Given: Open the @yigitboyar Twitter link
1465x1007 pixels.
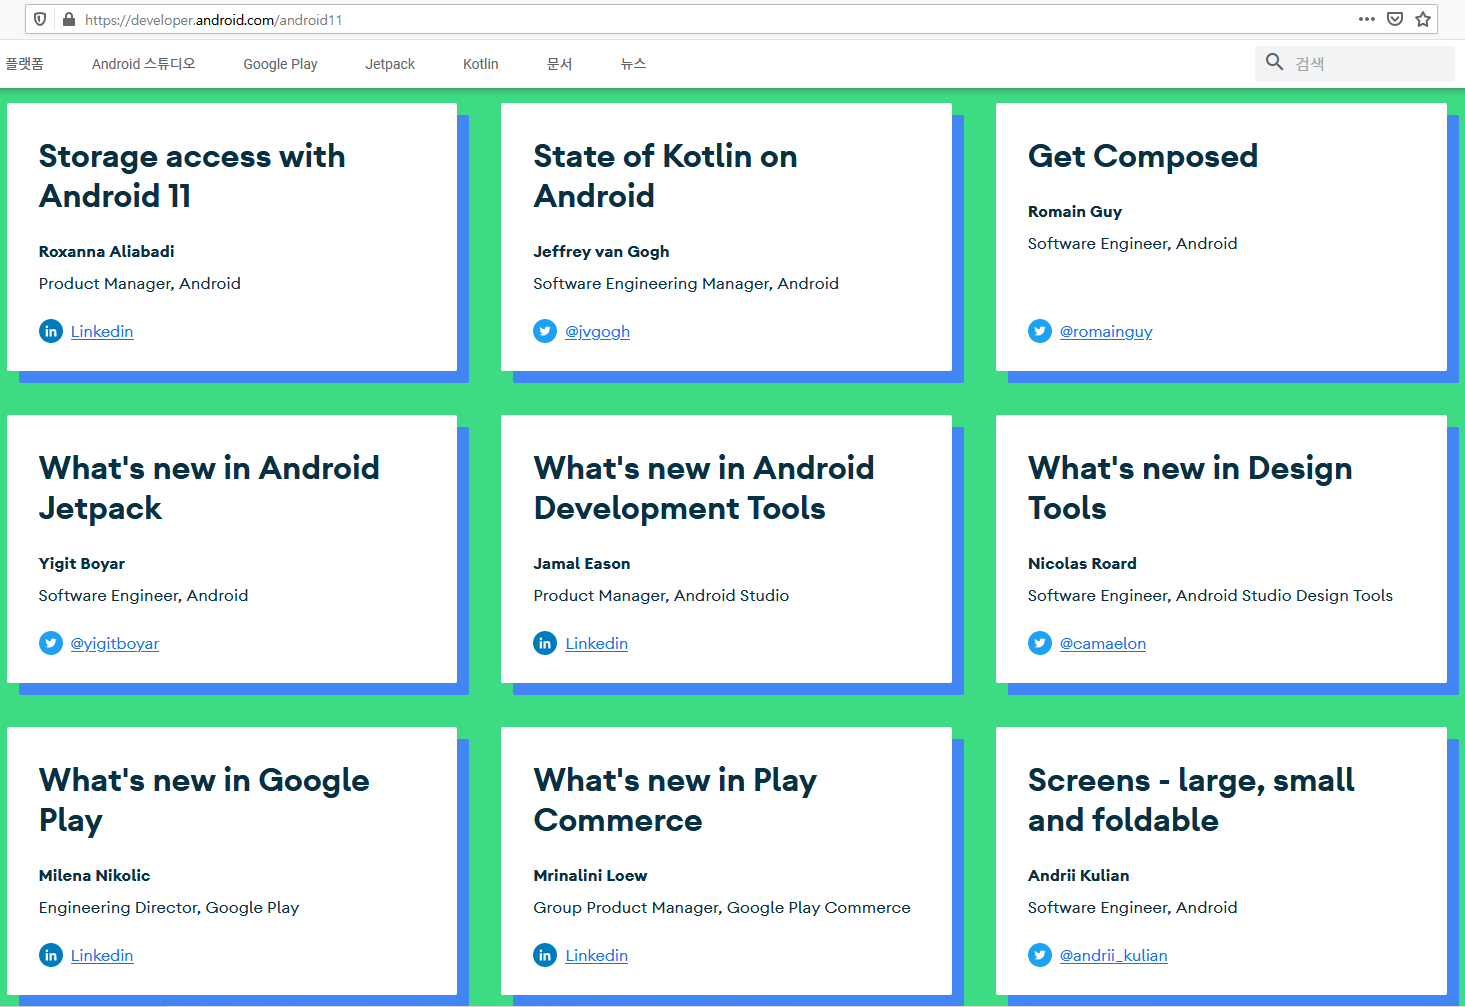Looking at the screenshot, I should point(115,644).
